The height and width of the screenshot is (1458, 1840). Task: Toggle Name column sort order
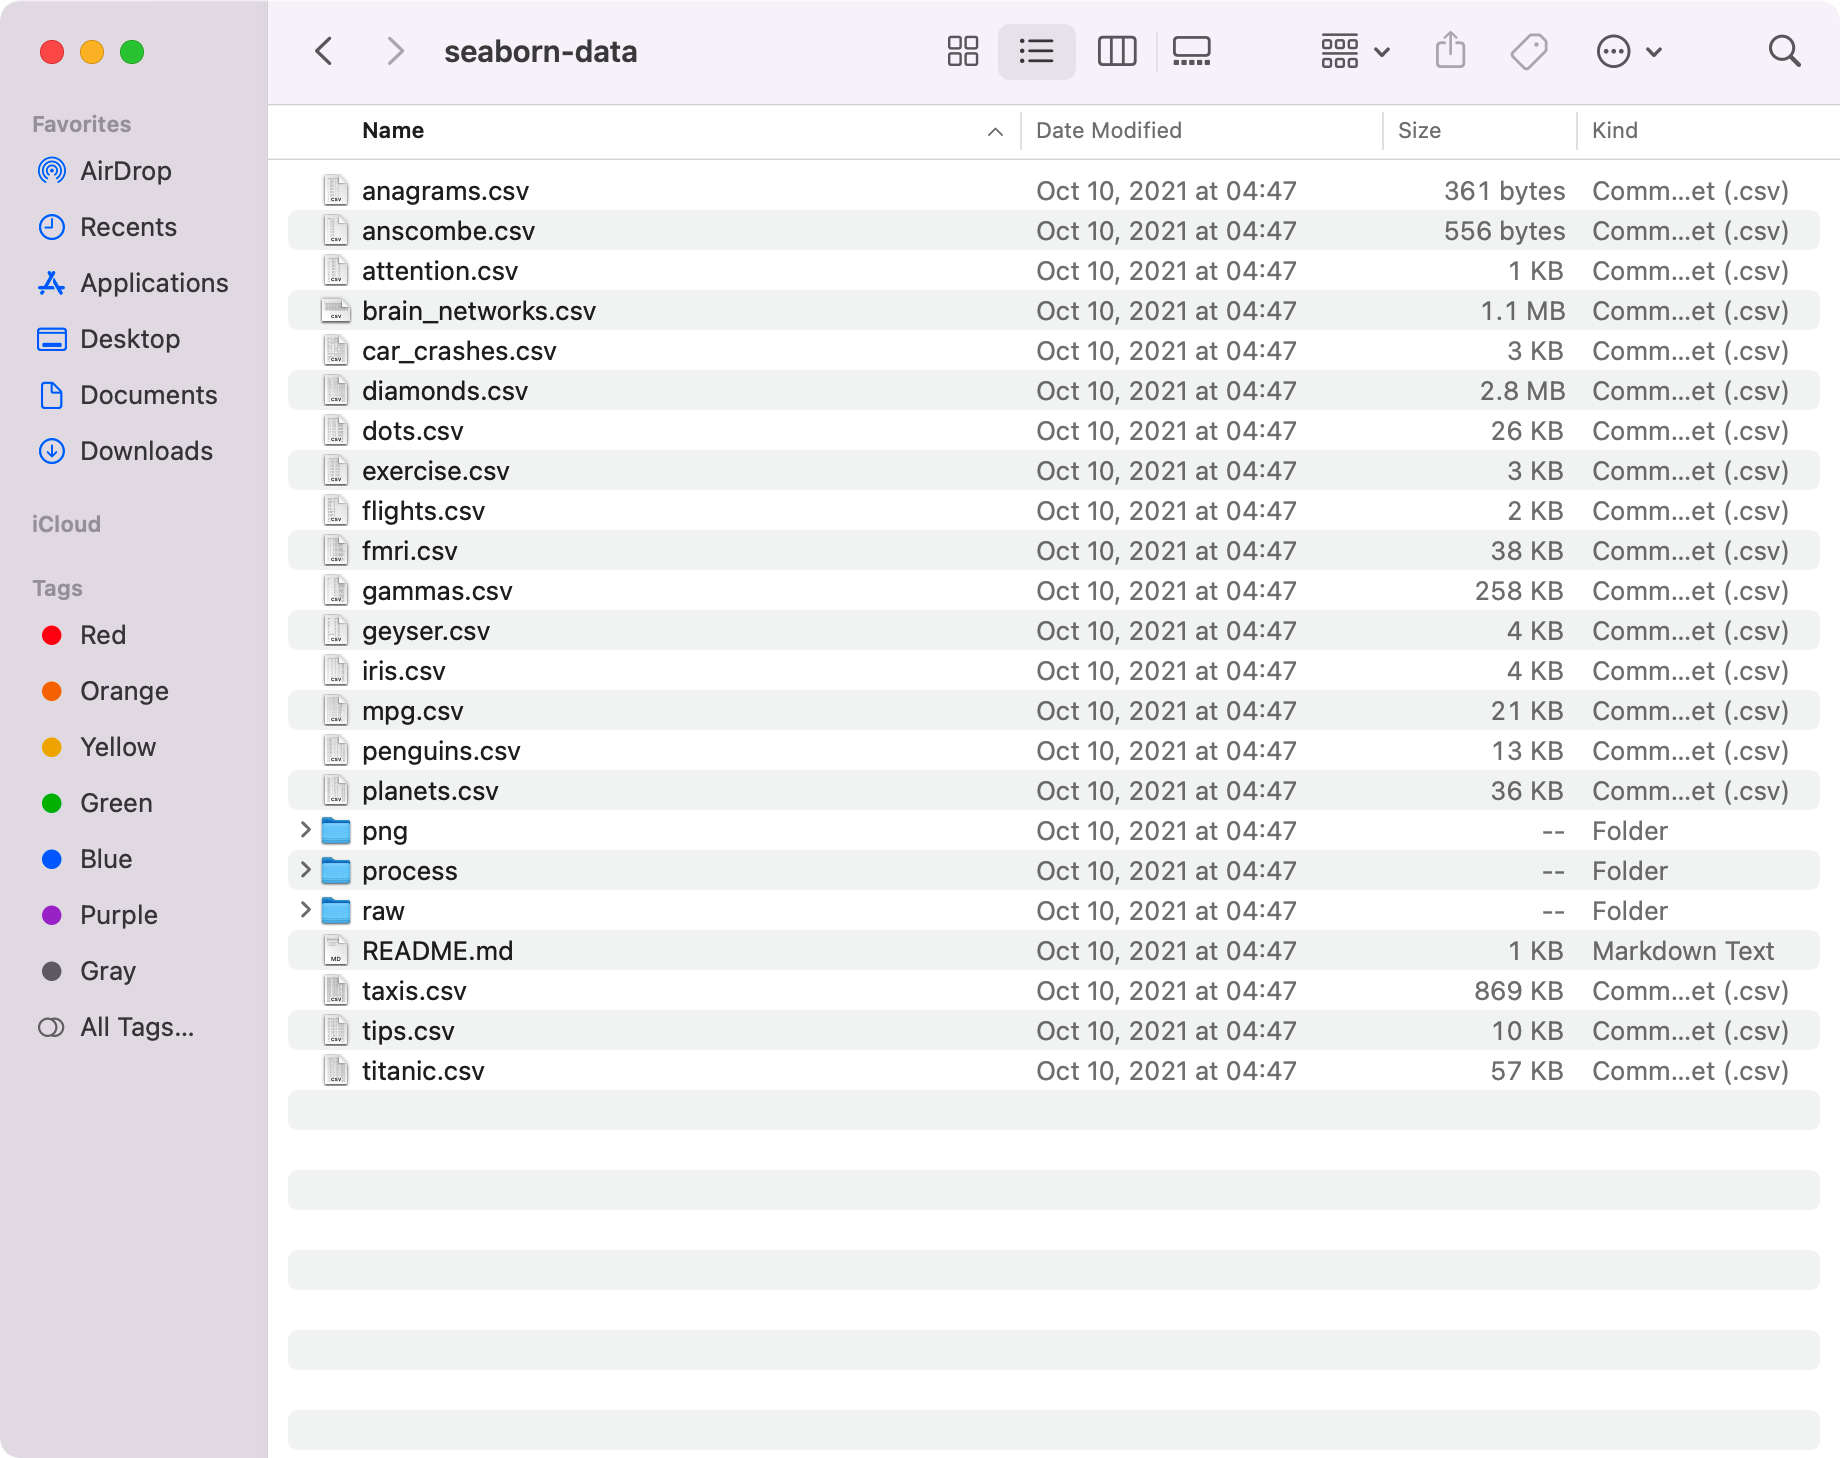tap(393, 130)
